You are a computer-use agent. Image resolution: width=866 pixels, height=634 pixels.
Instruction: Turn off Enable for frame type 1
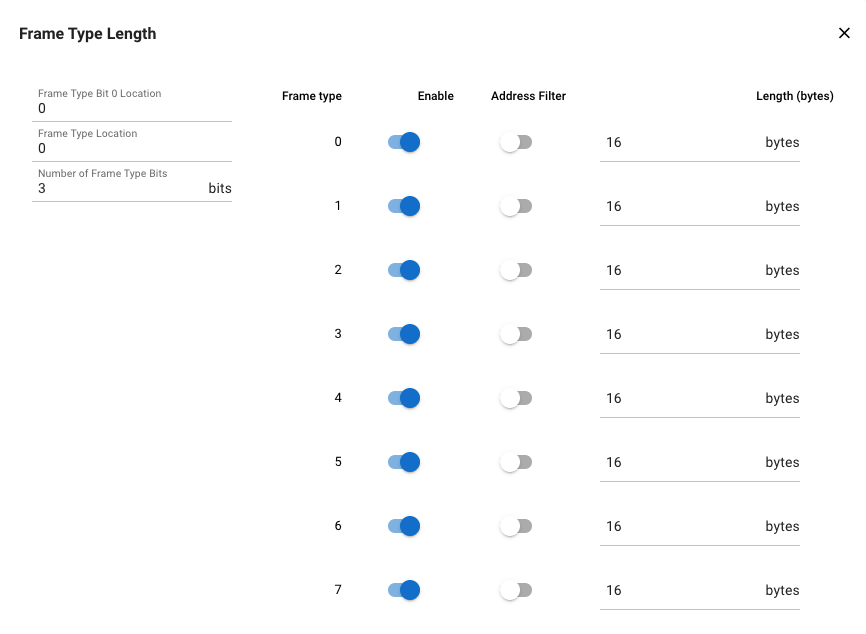pyautogui.click(x=404, y=206)
